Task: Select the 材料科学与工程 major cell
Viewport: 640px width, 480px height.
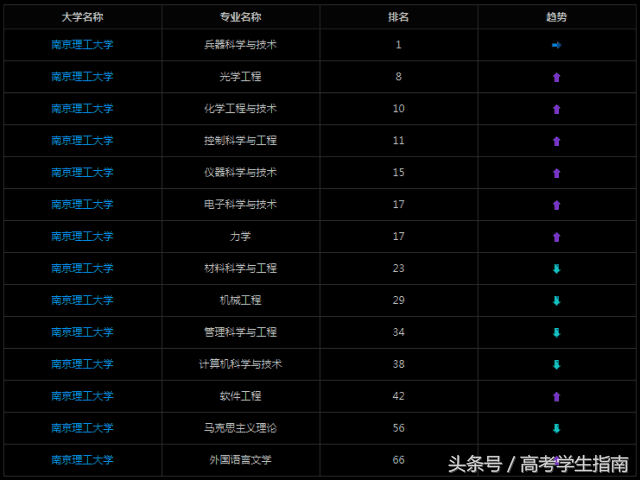Action: pos(240,268)
